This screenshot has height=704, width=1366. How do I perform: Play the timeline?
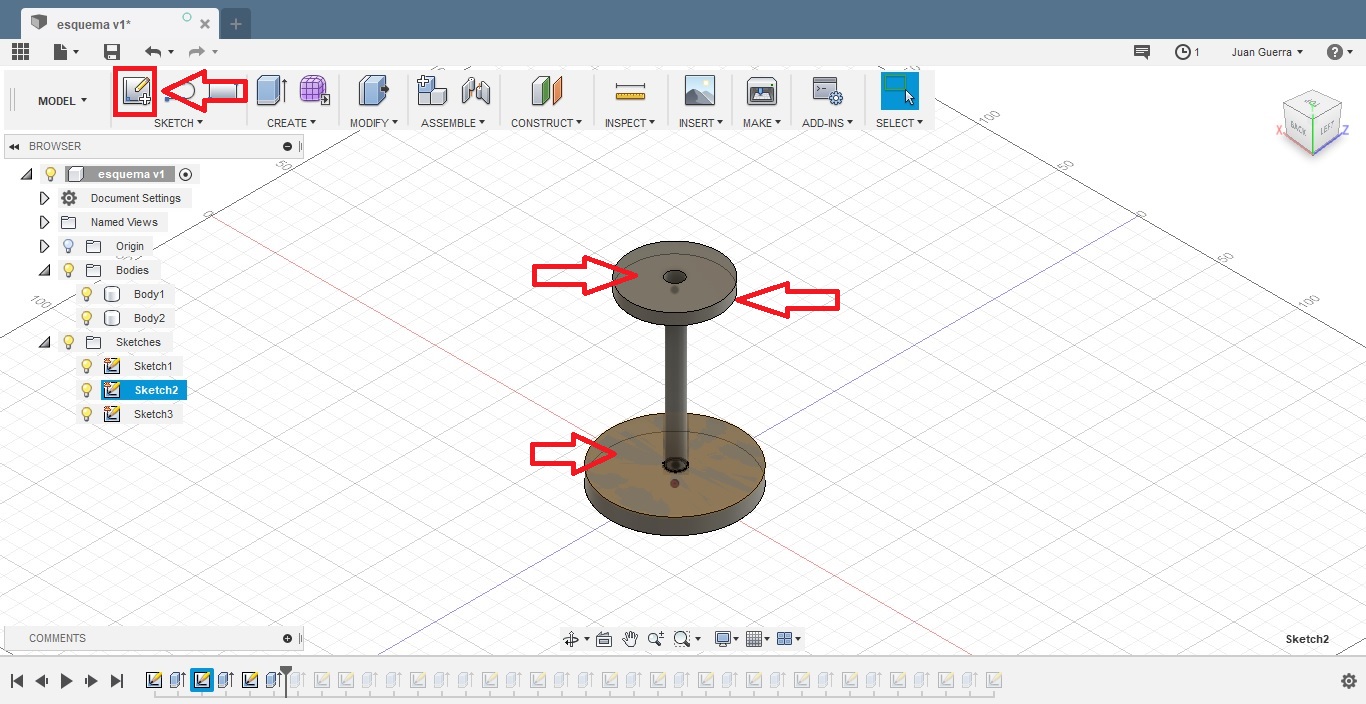tap(67, 681)
